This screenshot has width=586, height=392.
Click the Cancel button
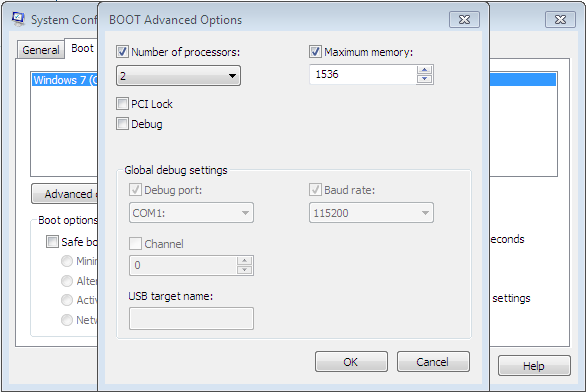pos(433,362)
